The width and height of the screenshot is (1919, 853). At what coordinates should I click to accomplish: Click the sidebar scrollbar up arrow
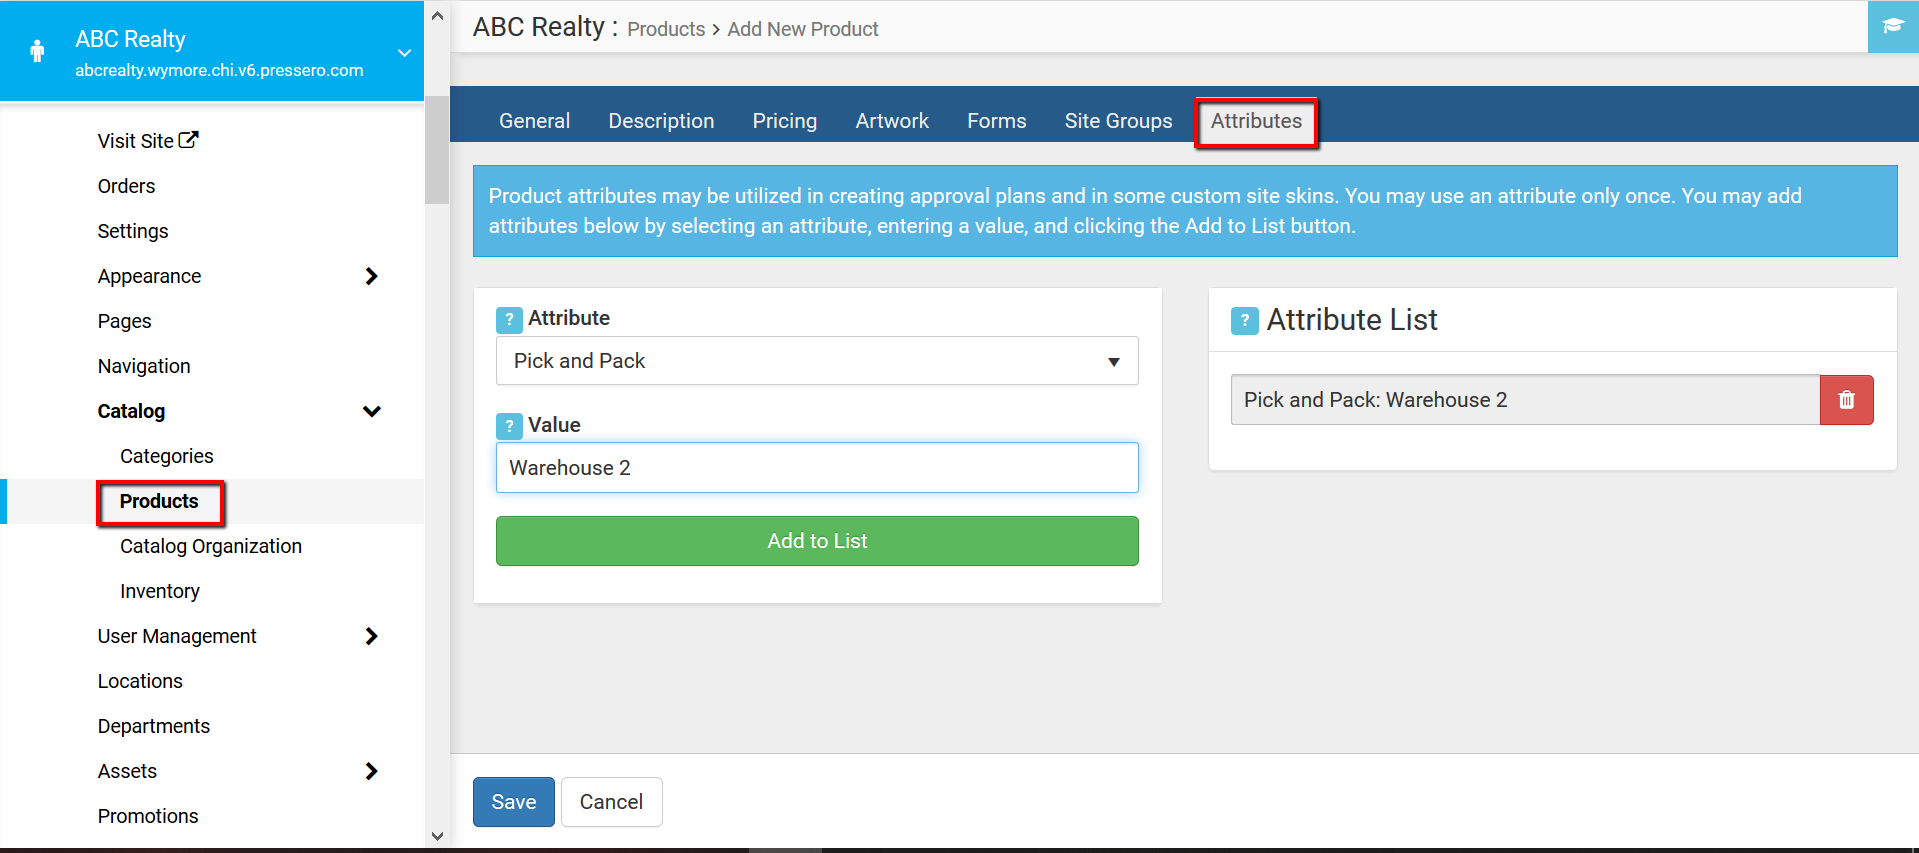point(437,16)
